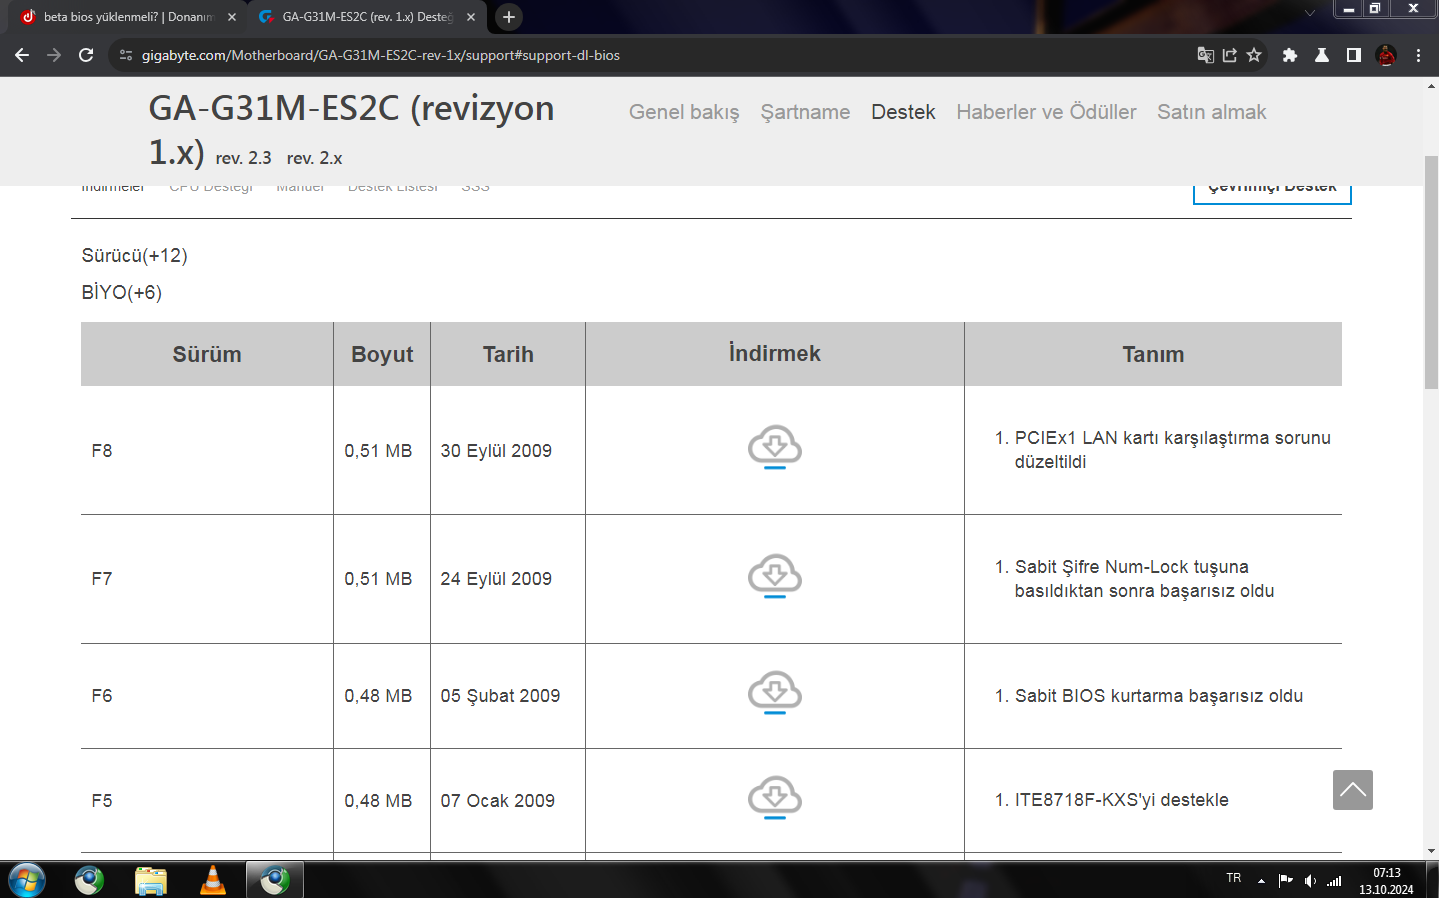Download the F8 BIOS version
The height and width of the screenshot is (898, 1439).
[775, 448]
